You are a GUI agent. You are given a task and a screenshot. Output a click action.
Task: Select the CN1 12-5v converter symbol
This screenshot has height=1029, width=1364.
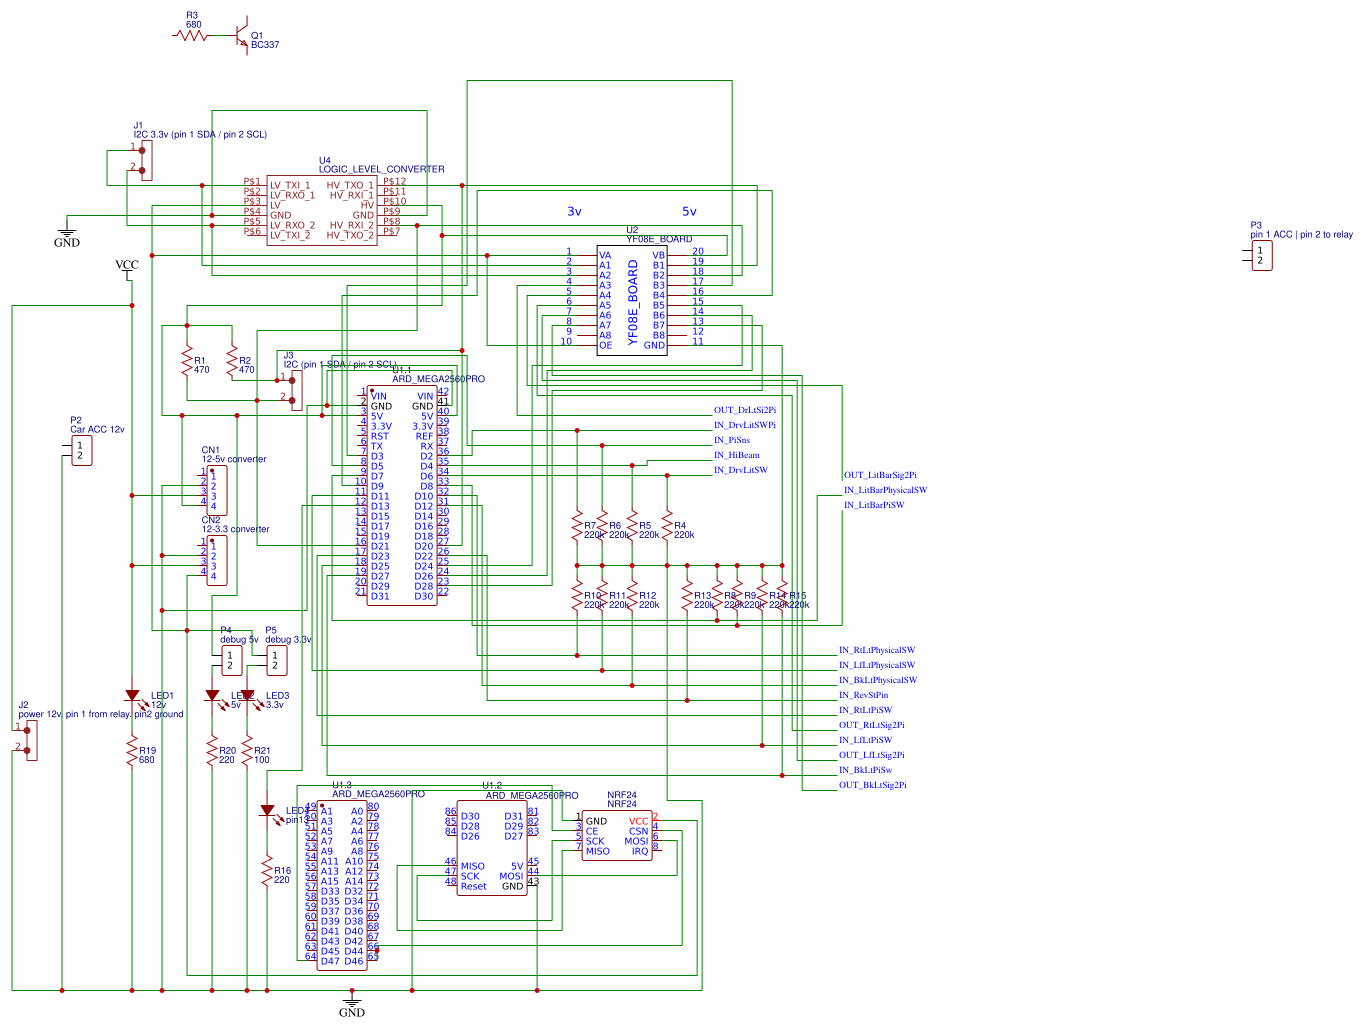tap(215, 489)
